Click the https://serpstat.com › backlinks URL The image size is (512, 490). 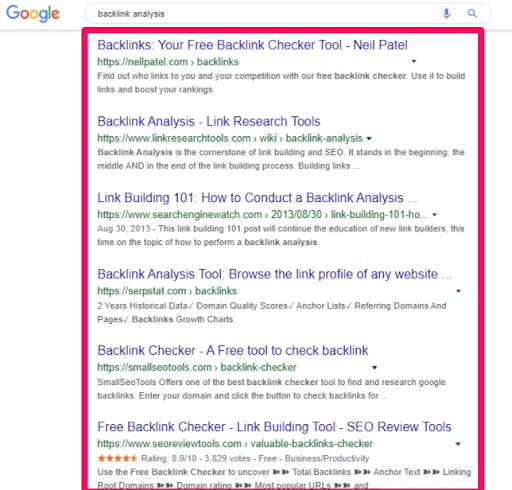pyautogui.click(x=167, y=291)
